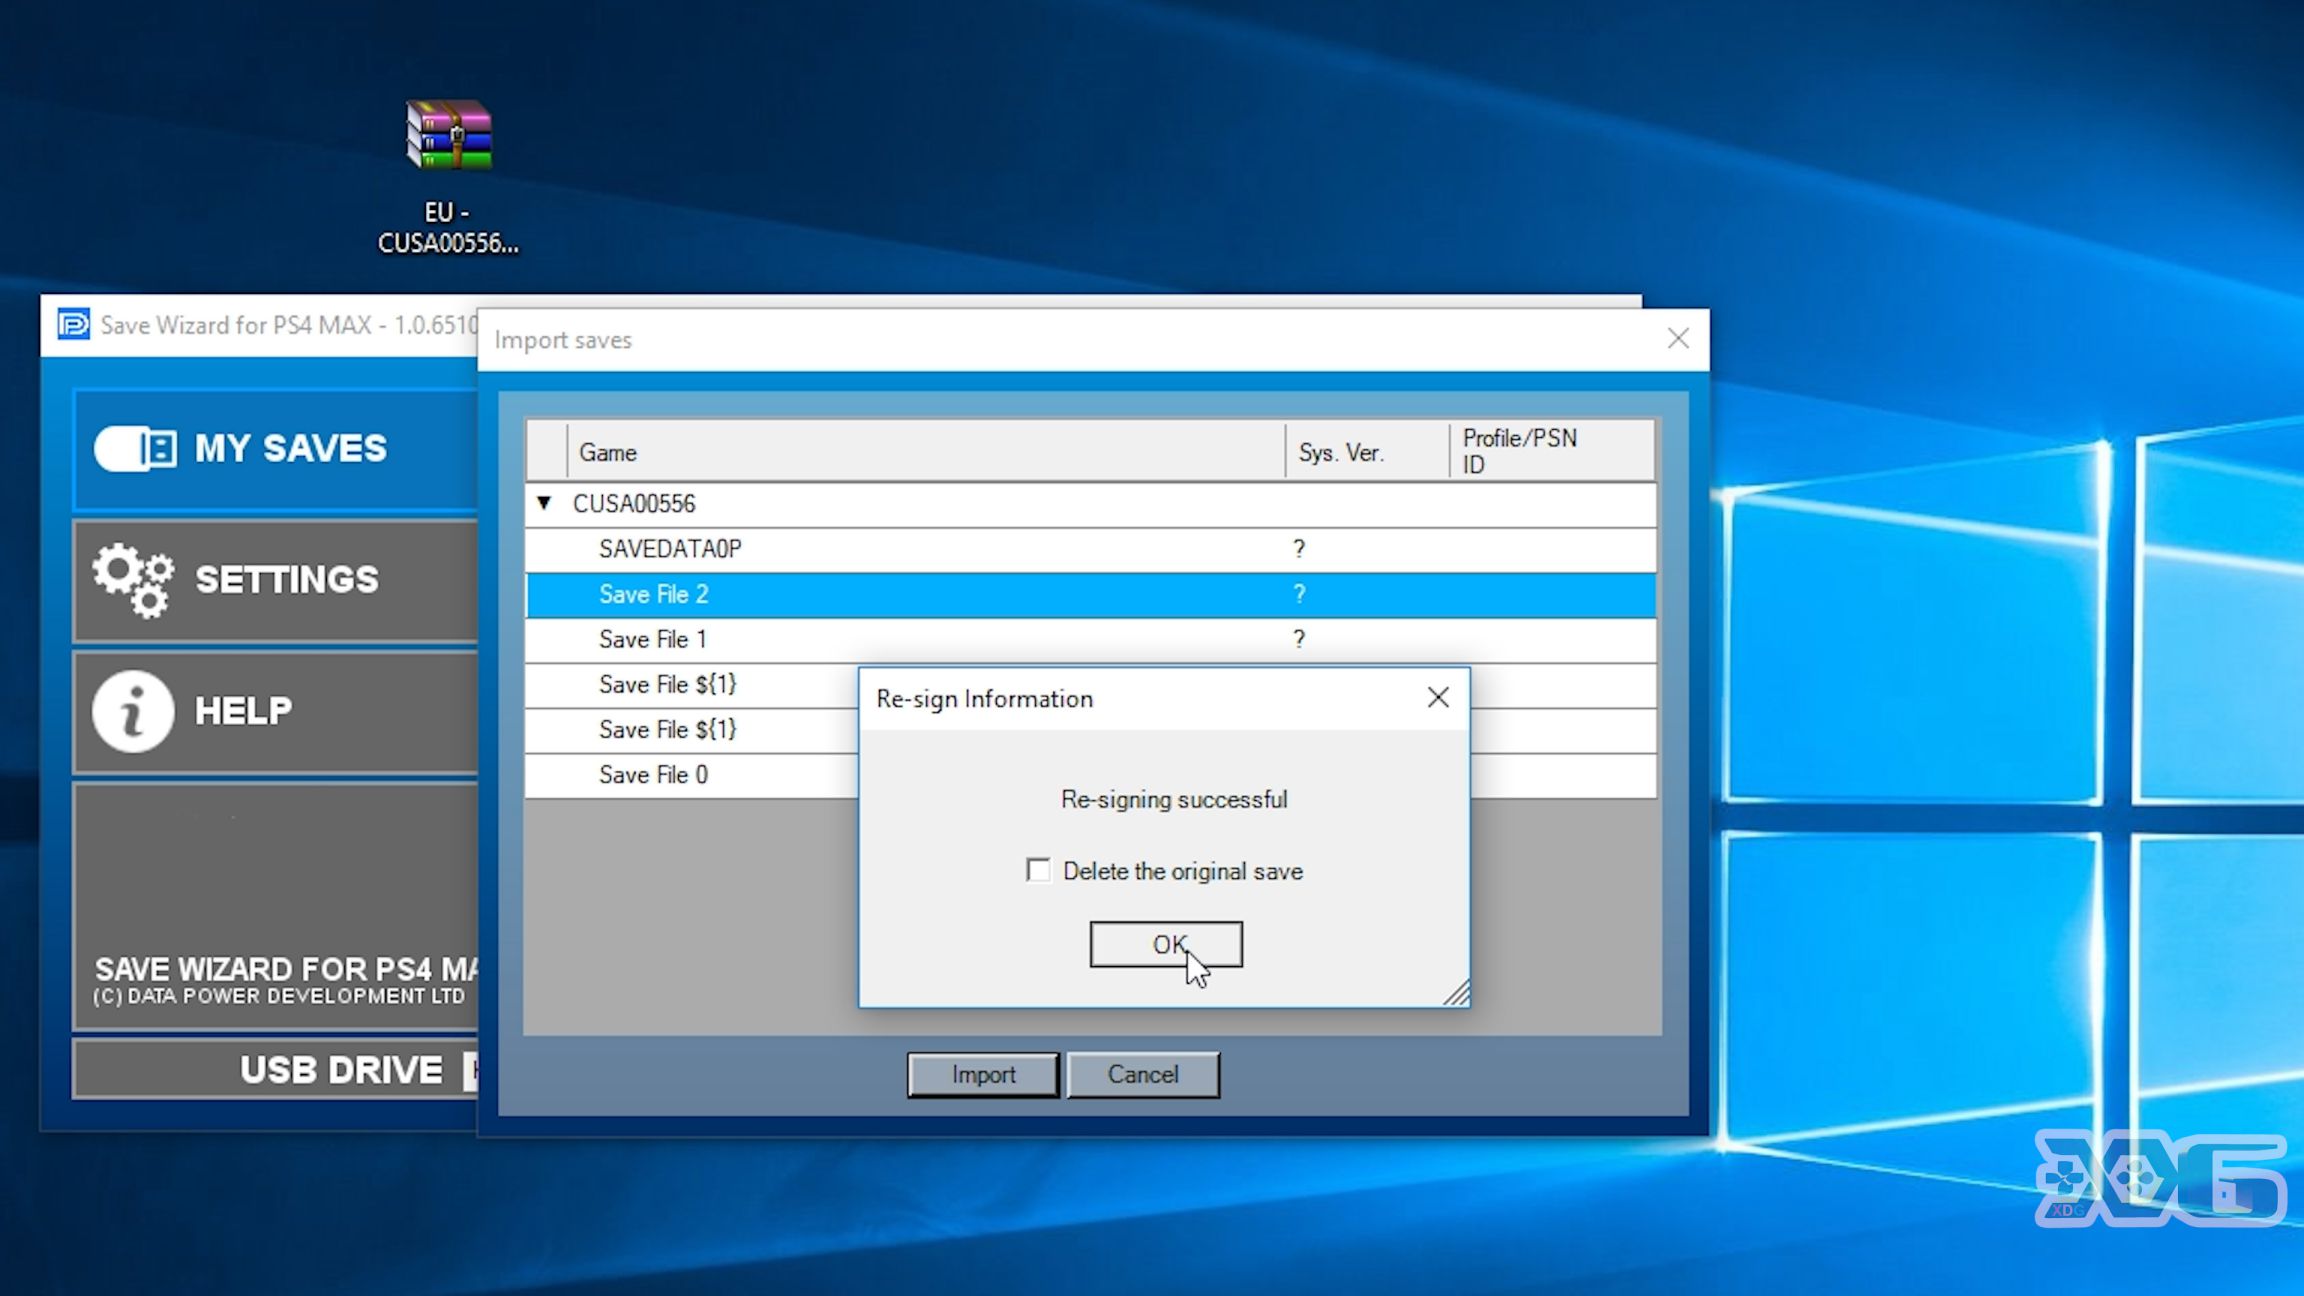Select the CUSA00556 game row
Image resolution: width=2304 pixels, height=1296 pixels.
(x=1090, y=503)
